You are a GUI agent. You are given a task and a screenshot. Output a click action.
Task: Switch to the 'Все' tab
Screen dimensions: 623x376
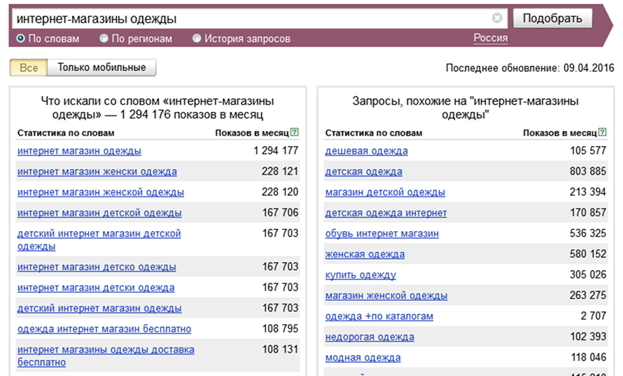tap(29, 68)
